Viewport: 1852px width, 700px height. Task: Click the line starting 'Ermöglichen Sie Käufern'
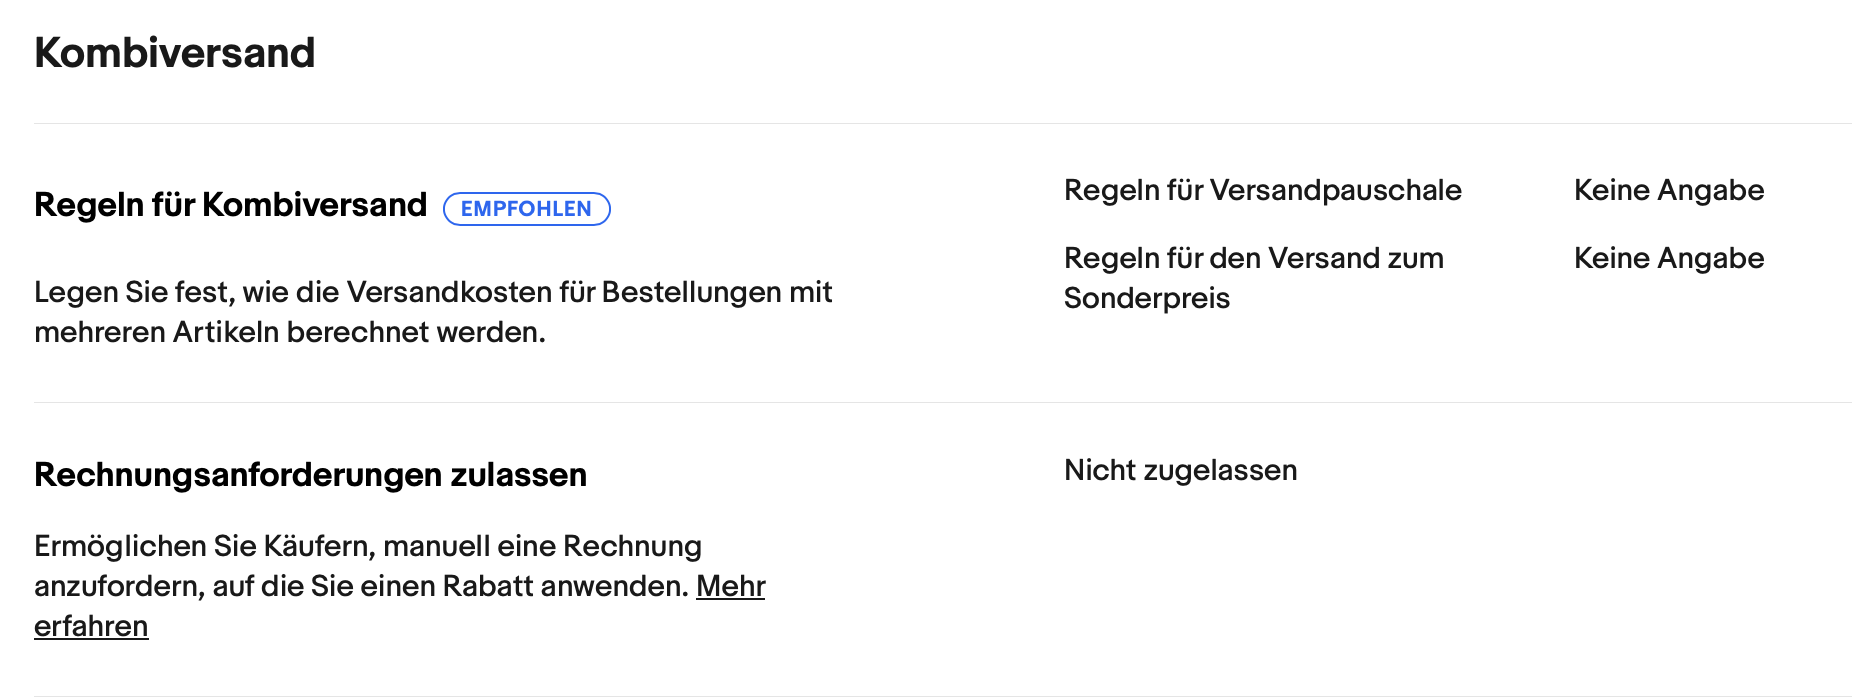coord(367,546)
